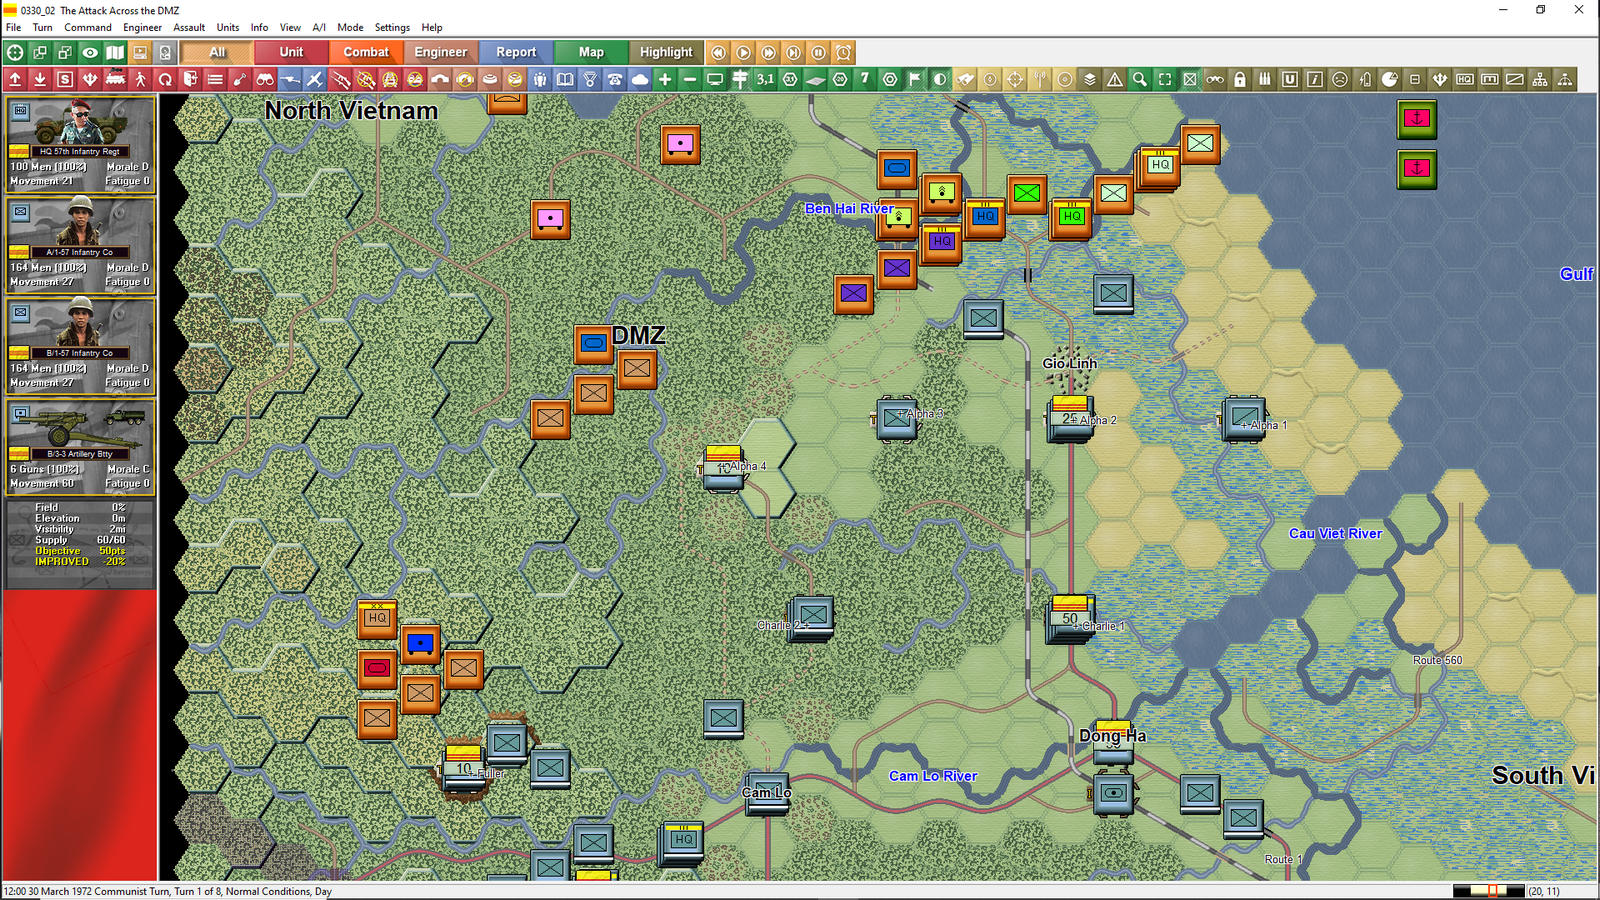This screenshot has width=1600, height=900.
Task: Toggle the italic 'I' info highlight button
Action: click(x=1315, y=79)
